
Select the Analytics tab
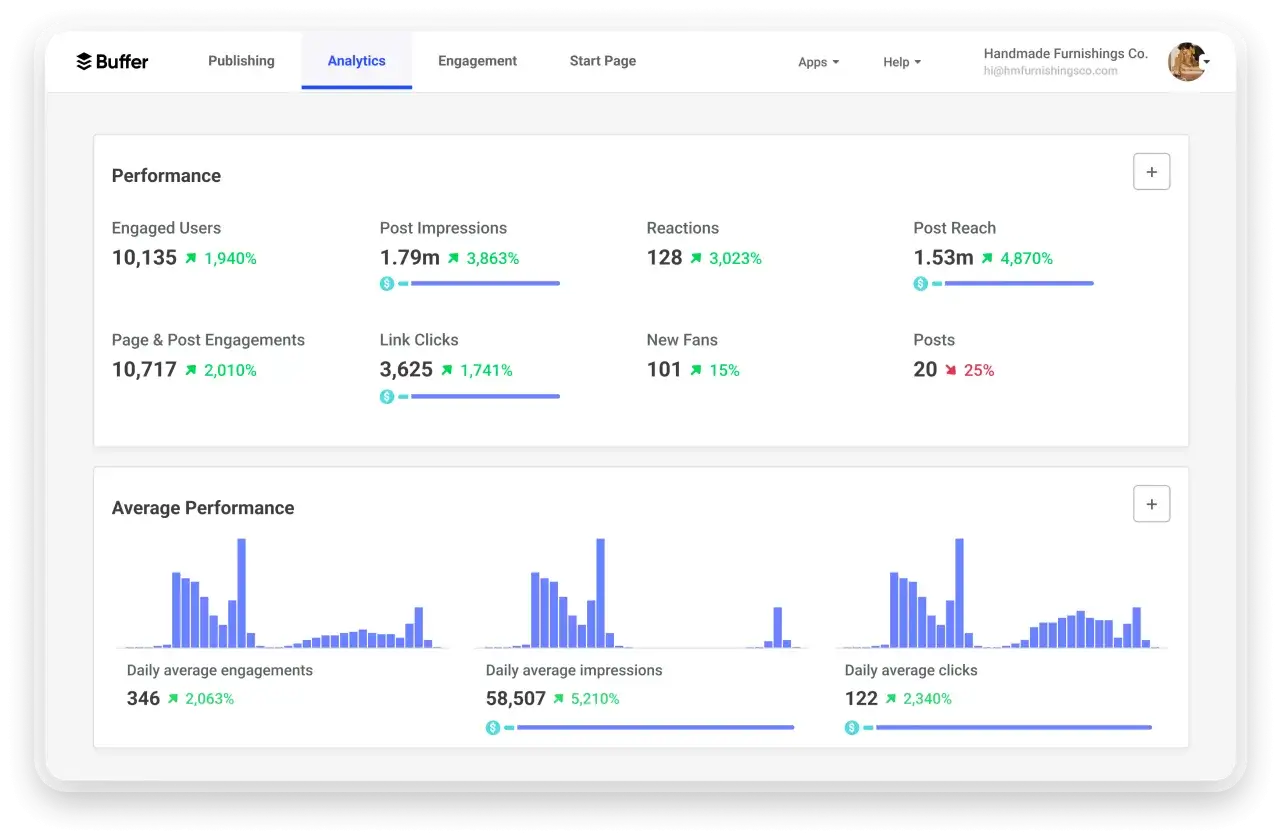tap(356, 61)
